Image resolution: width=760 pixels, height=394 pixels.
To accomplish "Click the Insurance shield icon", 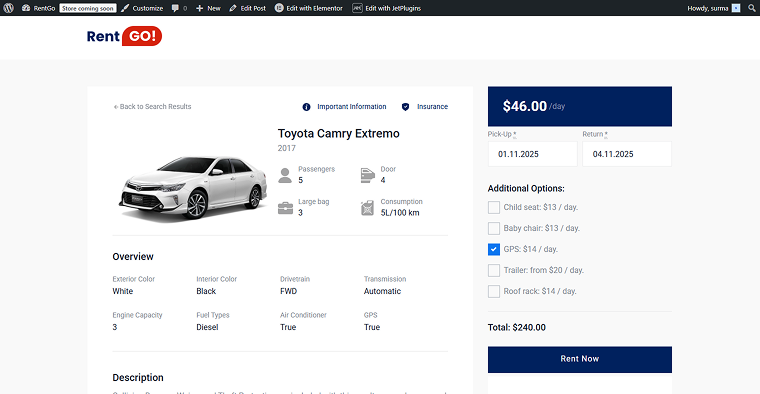I will (406, 107).
